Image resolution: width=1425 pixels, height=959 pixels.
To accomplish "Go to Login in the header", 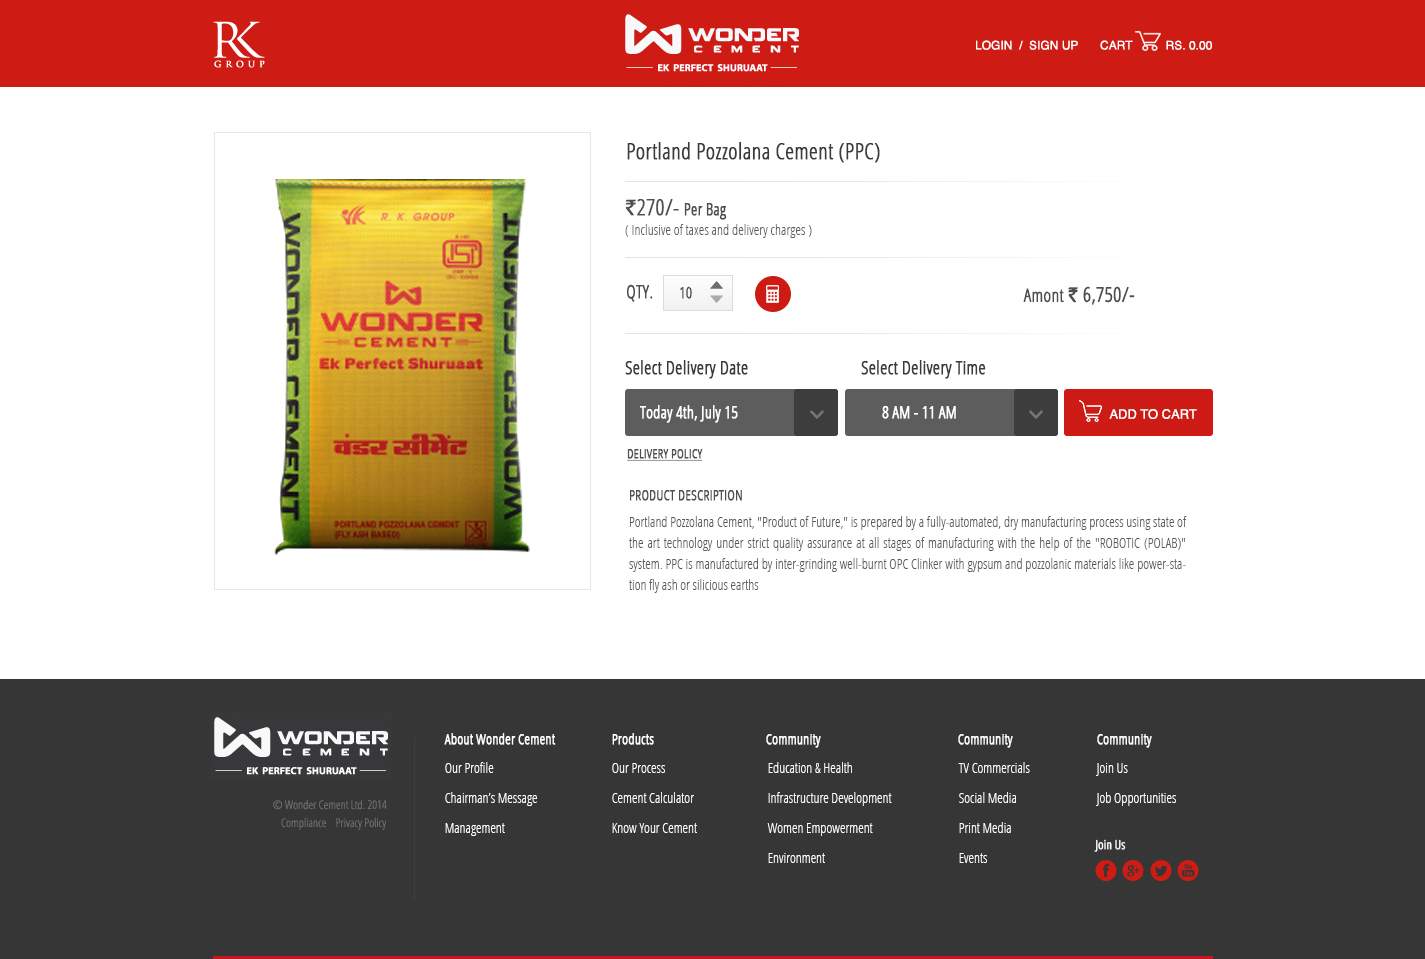I will click(993, 46).
